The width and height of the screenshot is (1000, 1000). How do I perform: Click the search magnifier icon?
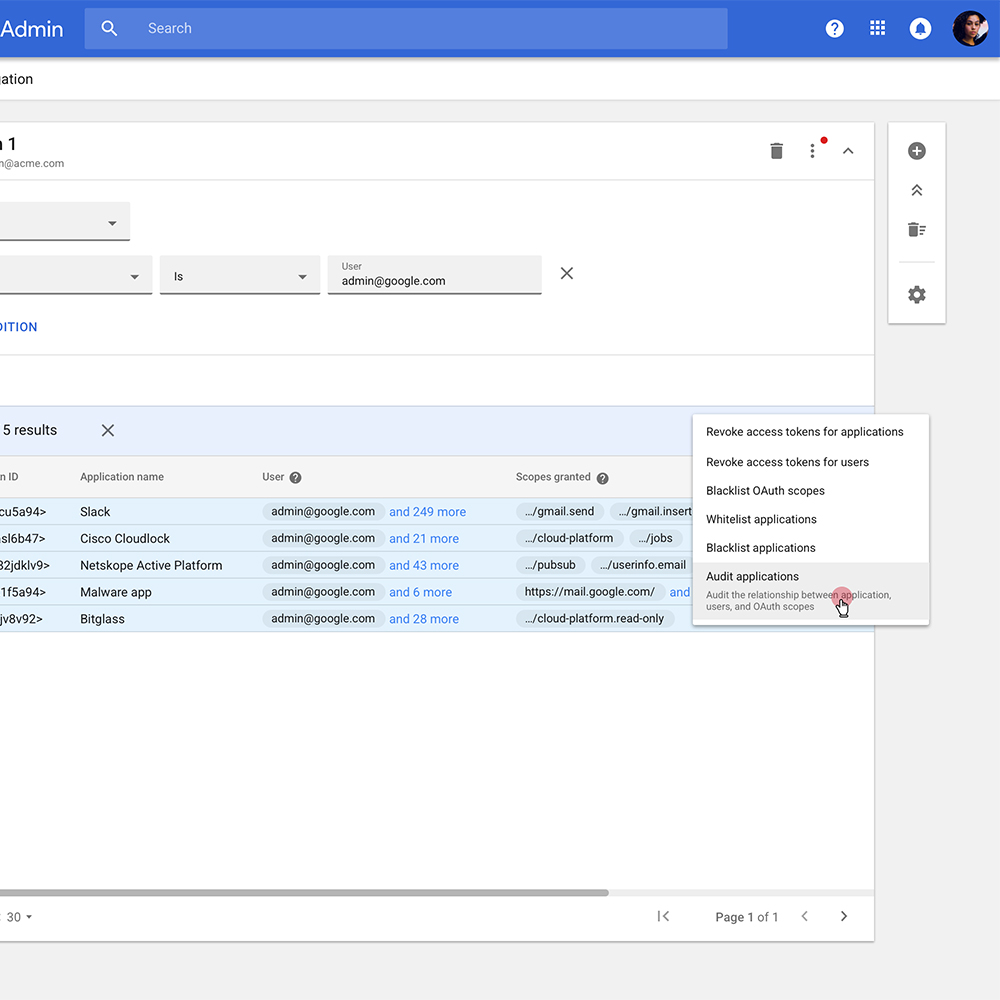tap(109, 28)
